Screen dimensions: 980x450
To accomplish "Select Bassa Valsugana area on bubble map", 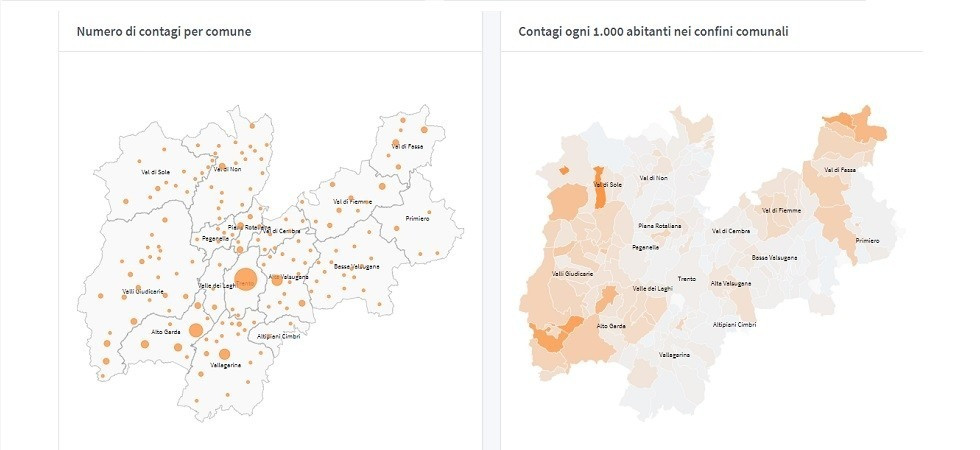I will pyautogui.click(x=356, y=267).
